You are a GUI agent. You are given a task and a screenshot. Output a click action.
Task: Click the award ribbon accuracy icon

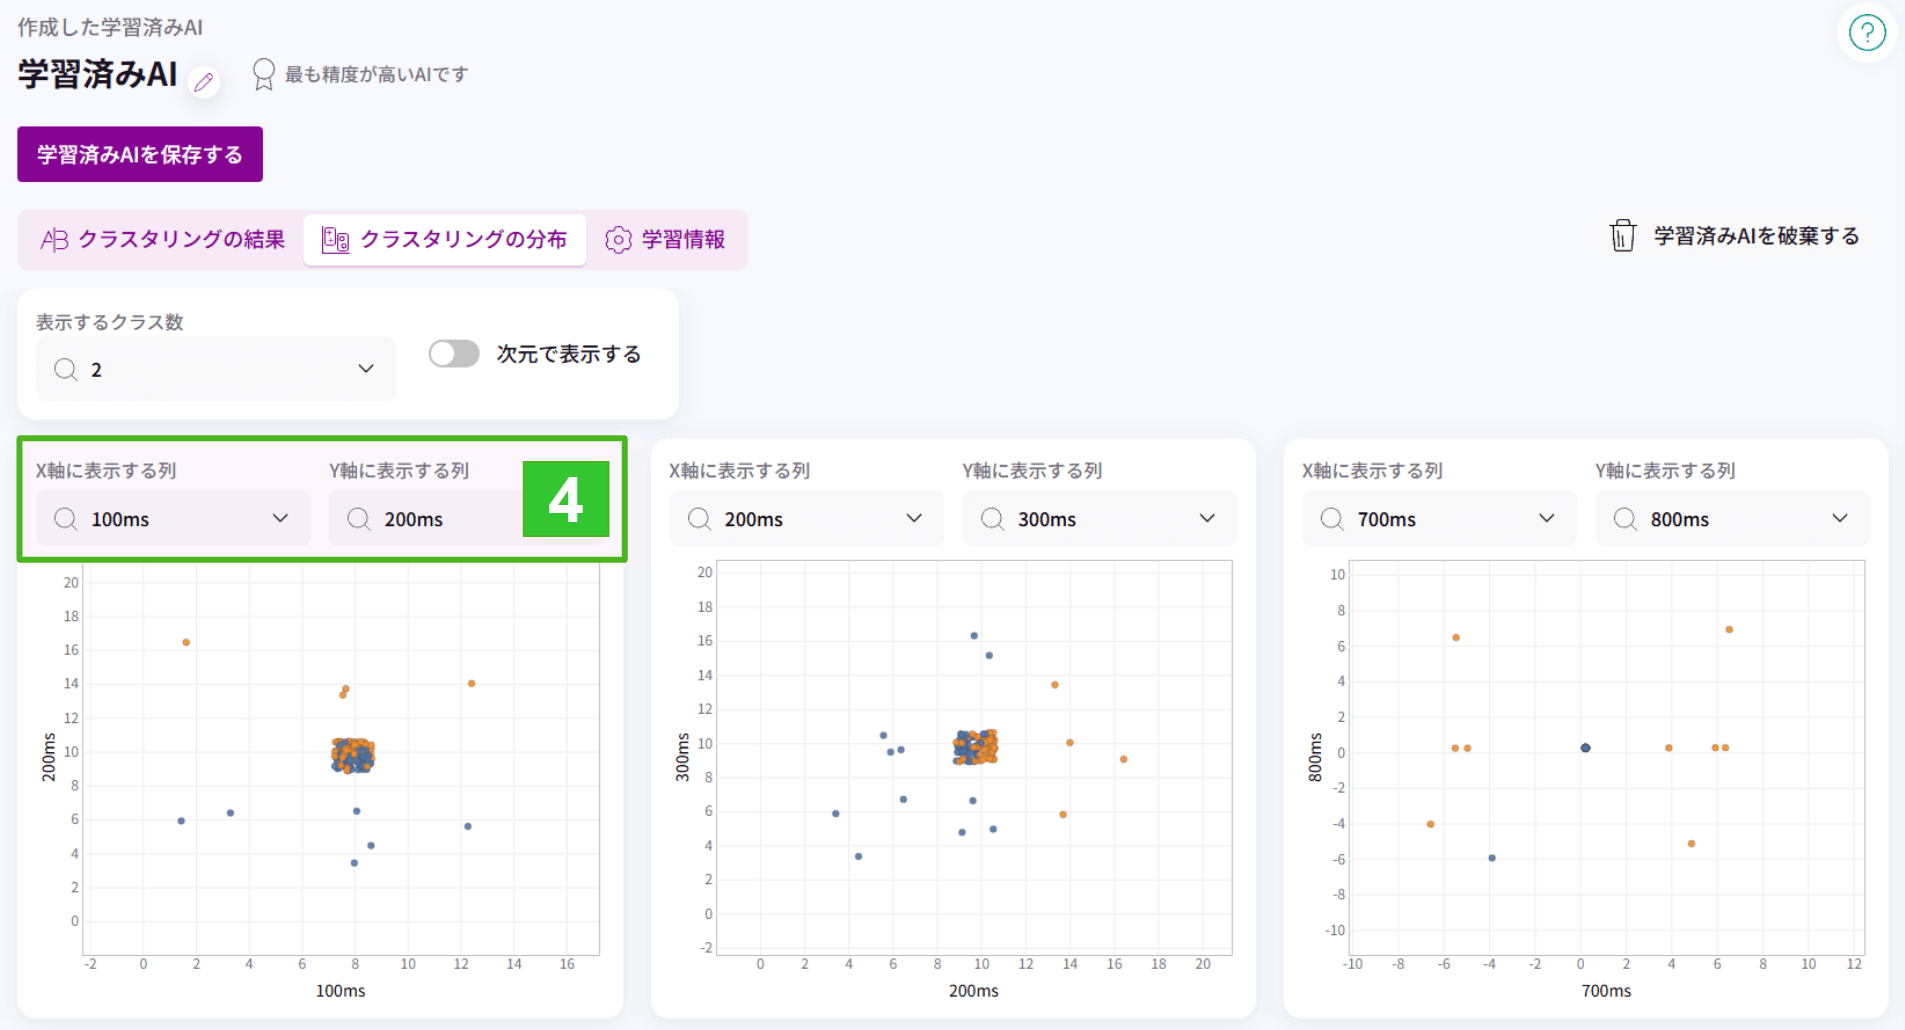[x=263, y=74]
